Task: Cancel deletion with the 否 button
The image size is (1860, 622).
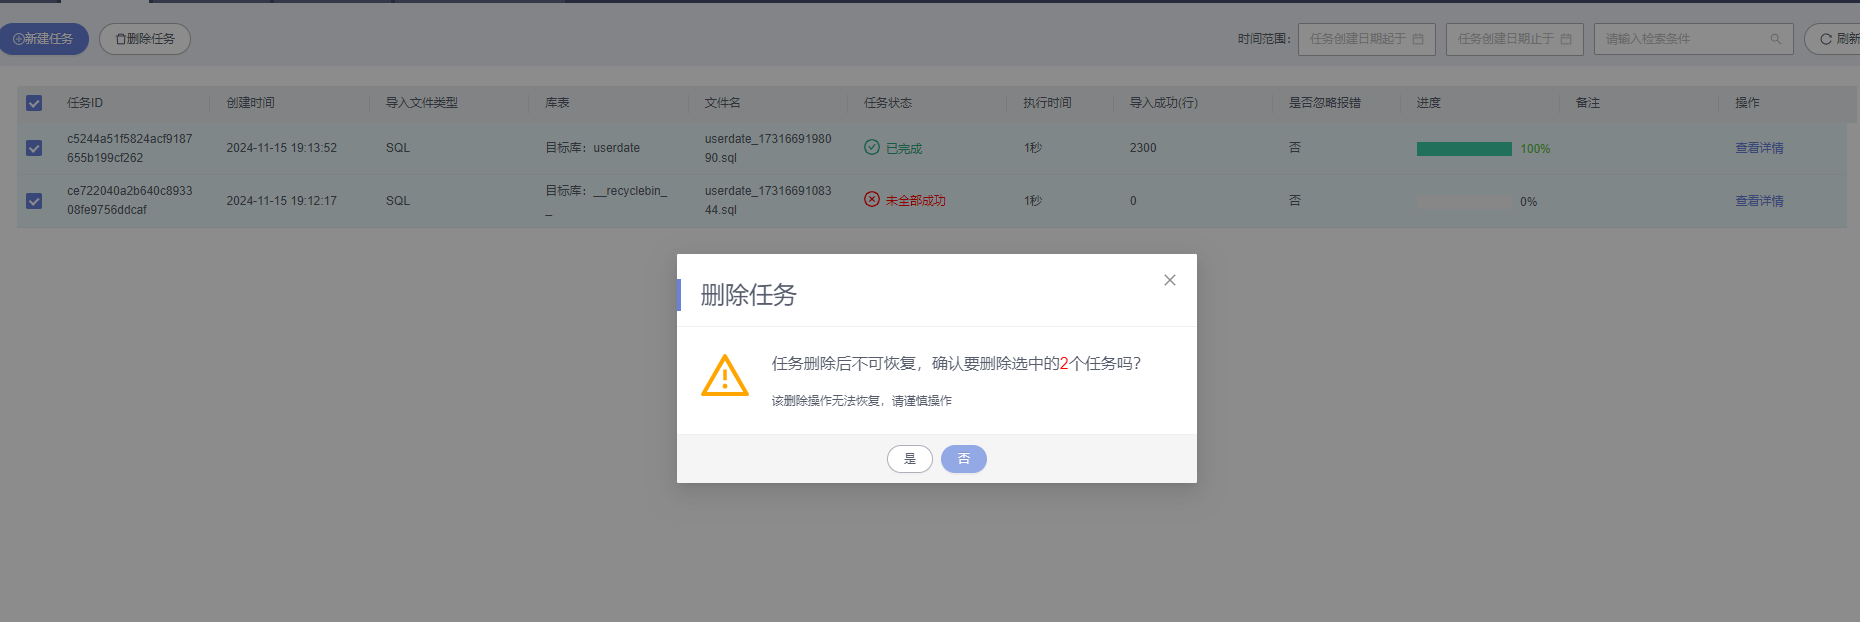Action: coord(963,459)
